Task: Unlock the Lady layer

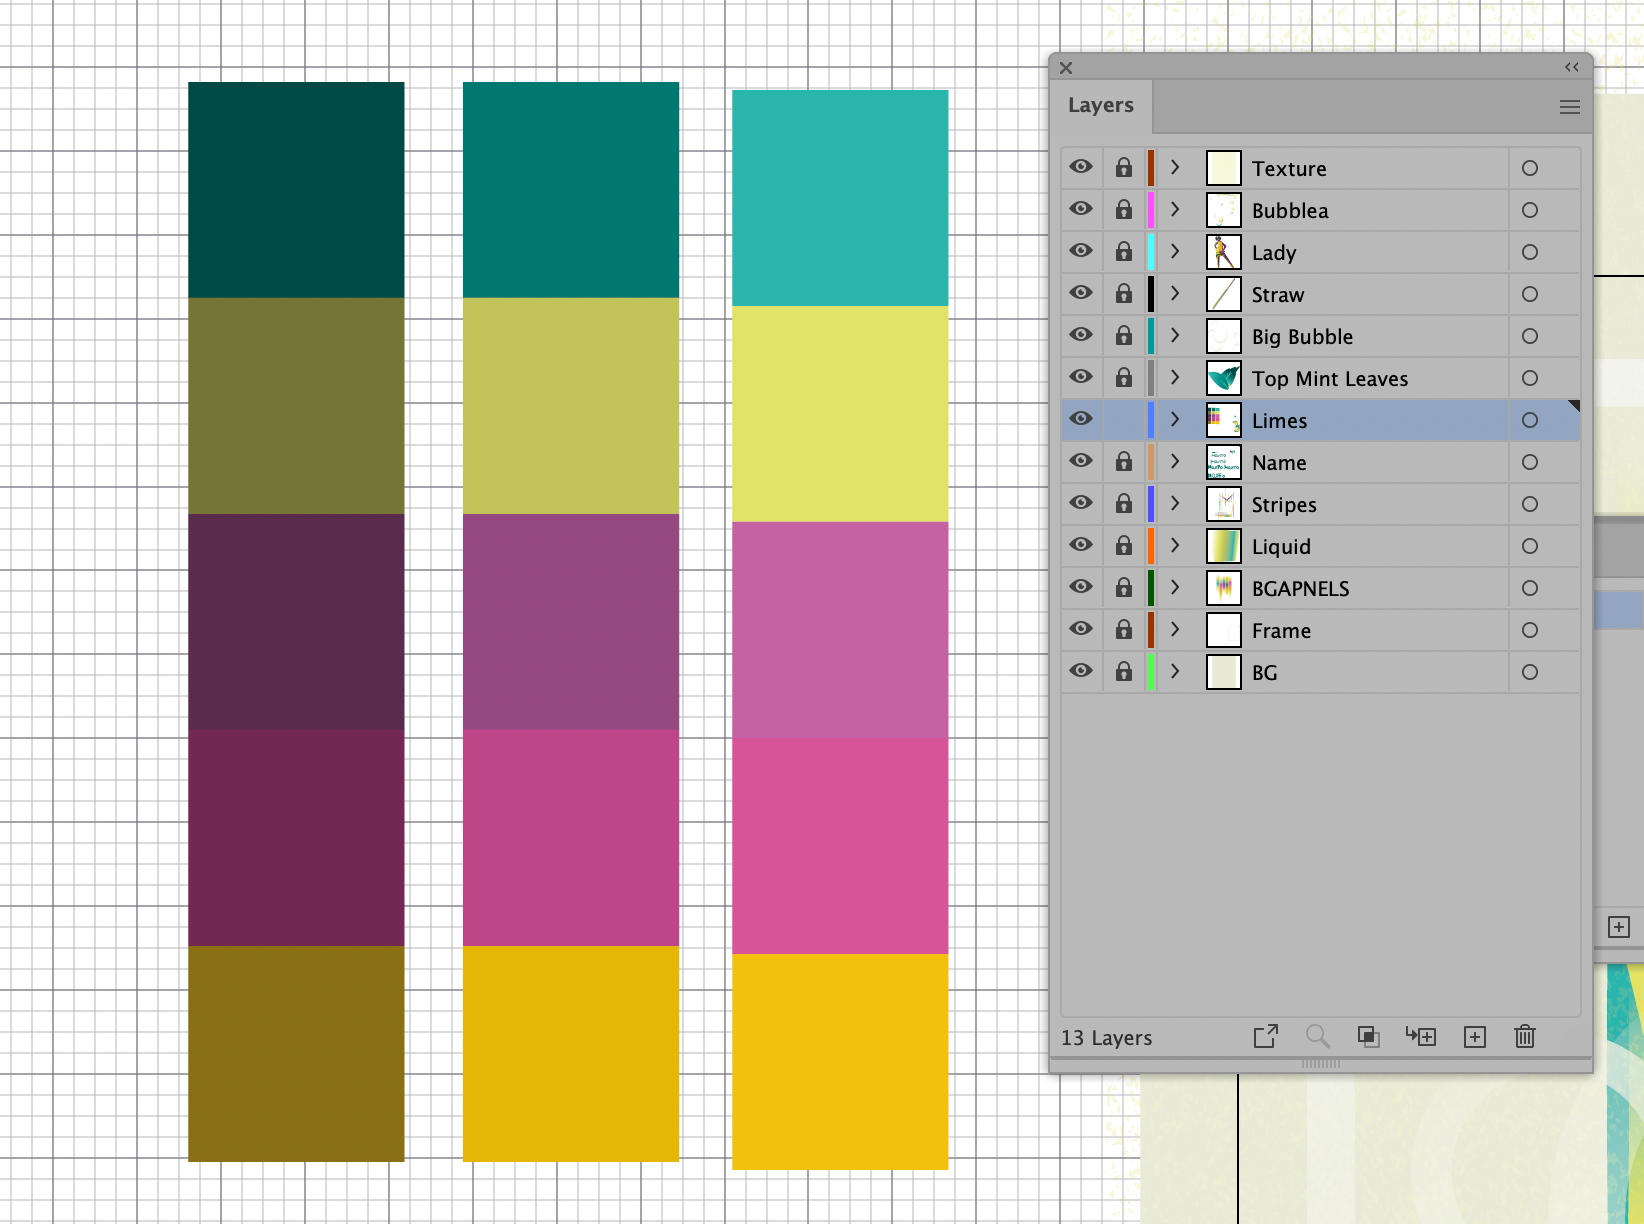Action: pyautogui.click(x=1124, y=252)
